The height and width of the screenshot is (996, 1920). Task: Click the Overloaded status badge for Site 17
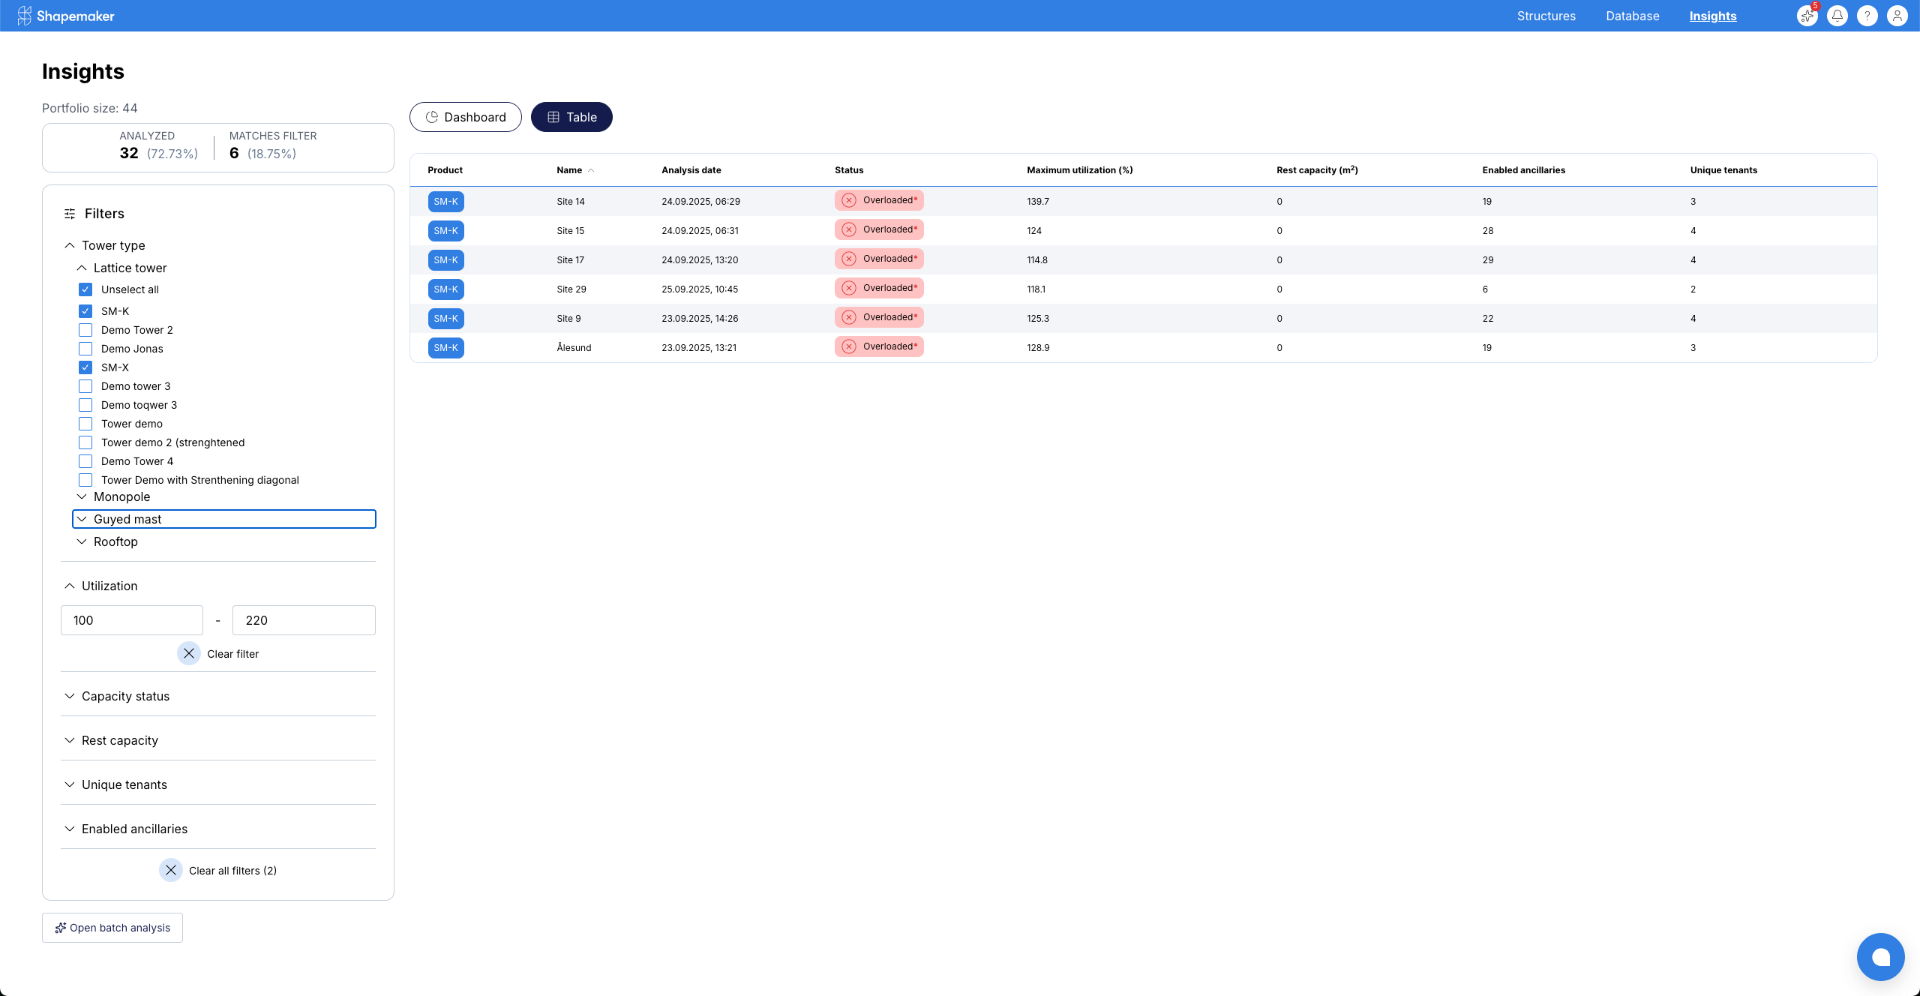click(879, 259)
